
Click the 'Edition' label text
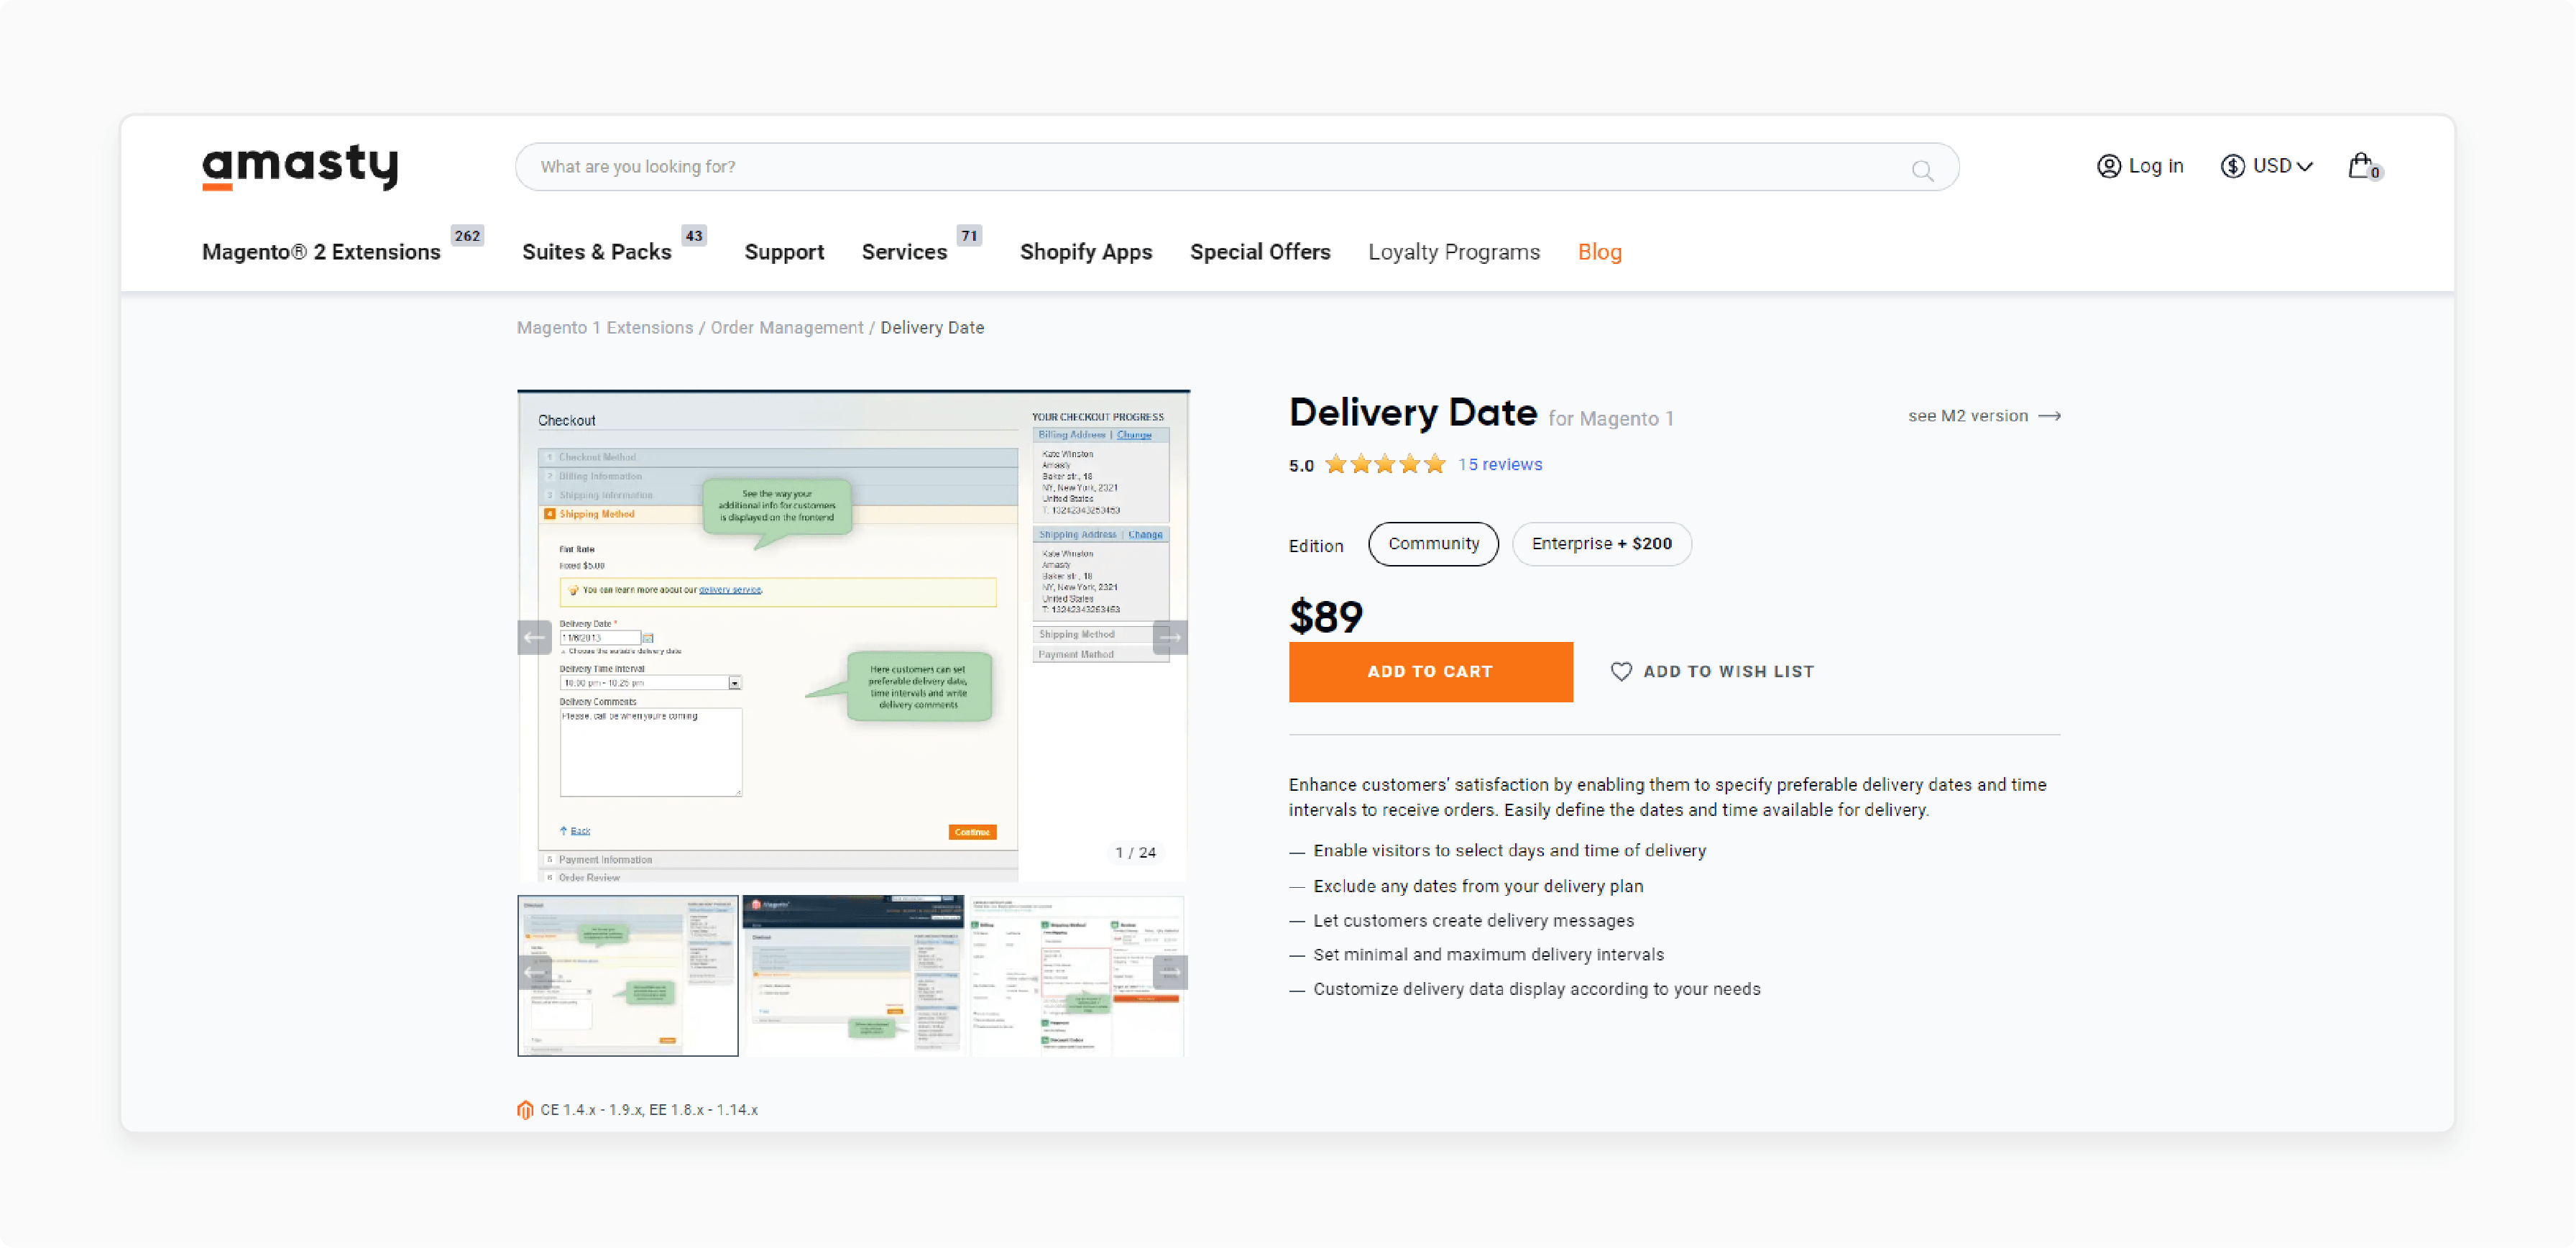(x=1316, y=546)
